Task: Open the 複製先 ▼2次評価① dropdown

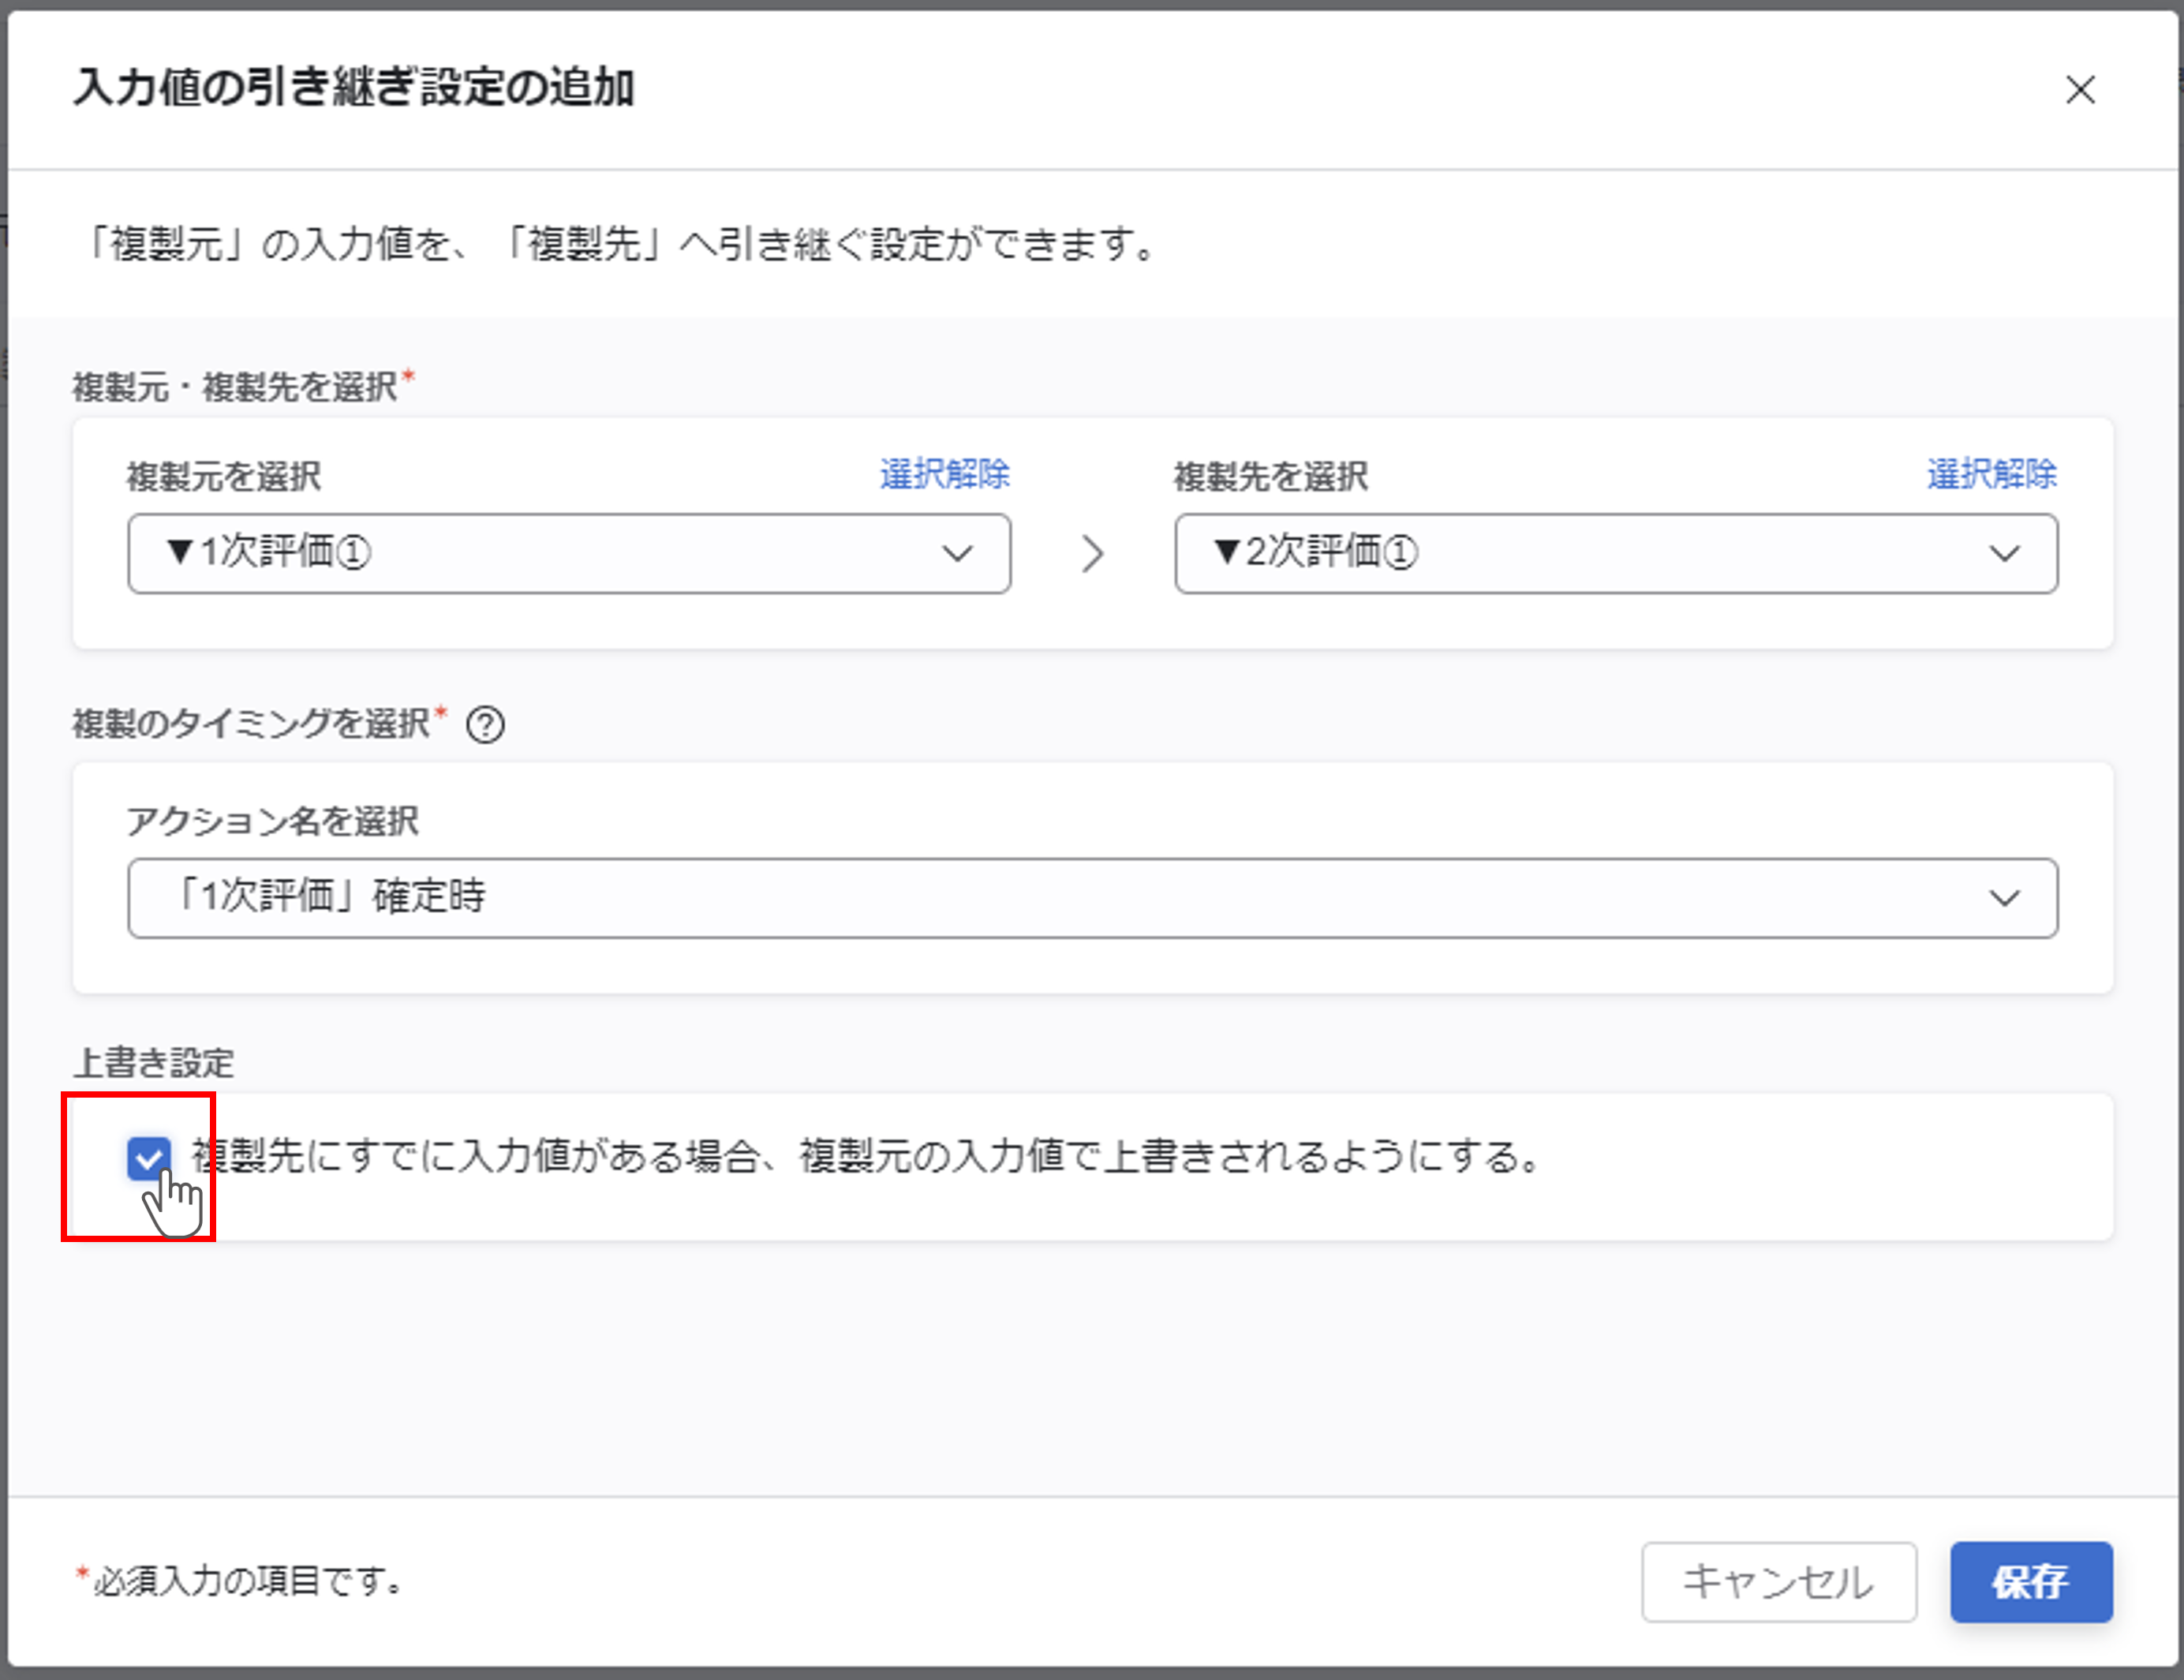Action: point(1615,554)
